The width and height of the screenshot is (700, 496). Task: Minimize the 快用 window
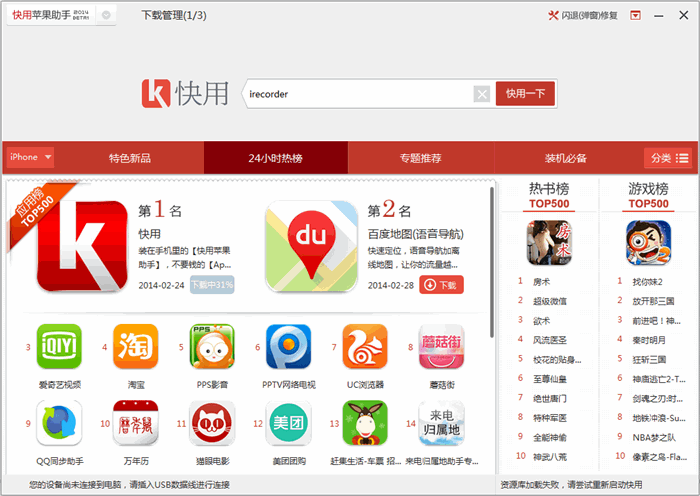658,16
